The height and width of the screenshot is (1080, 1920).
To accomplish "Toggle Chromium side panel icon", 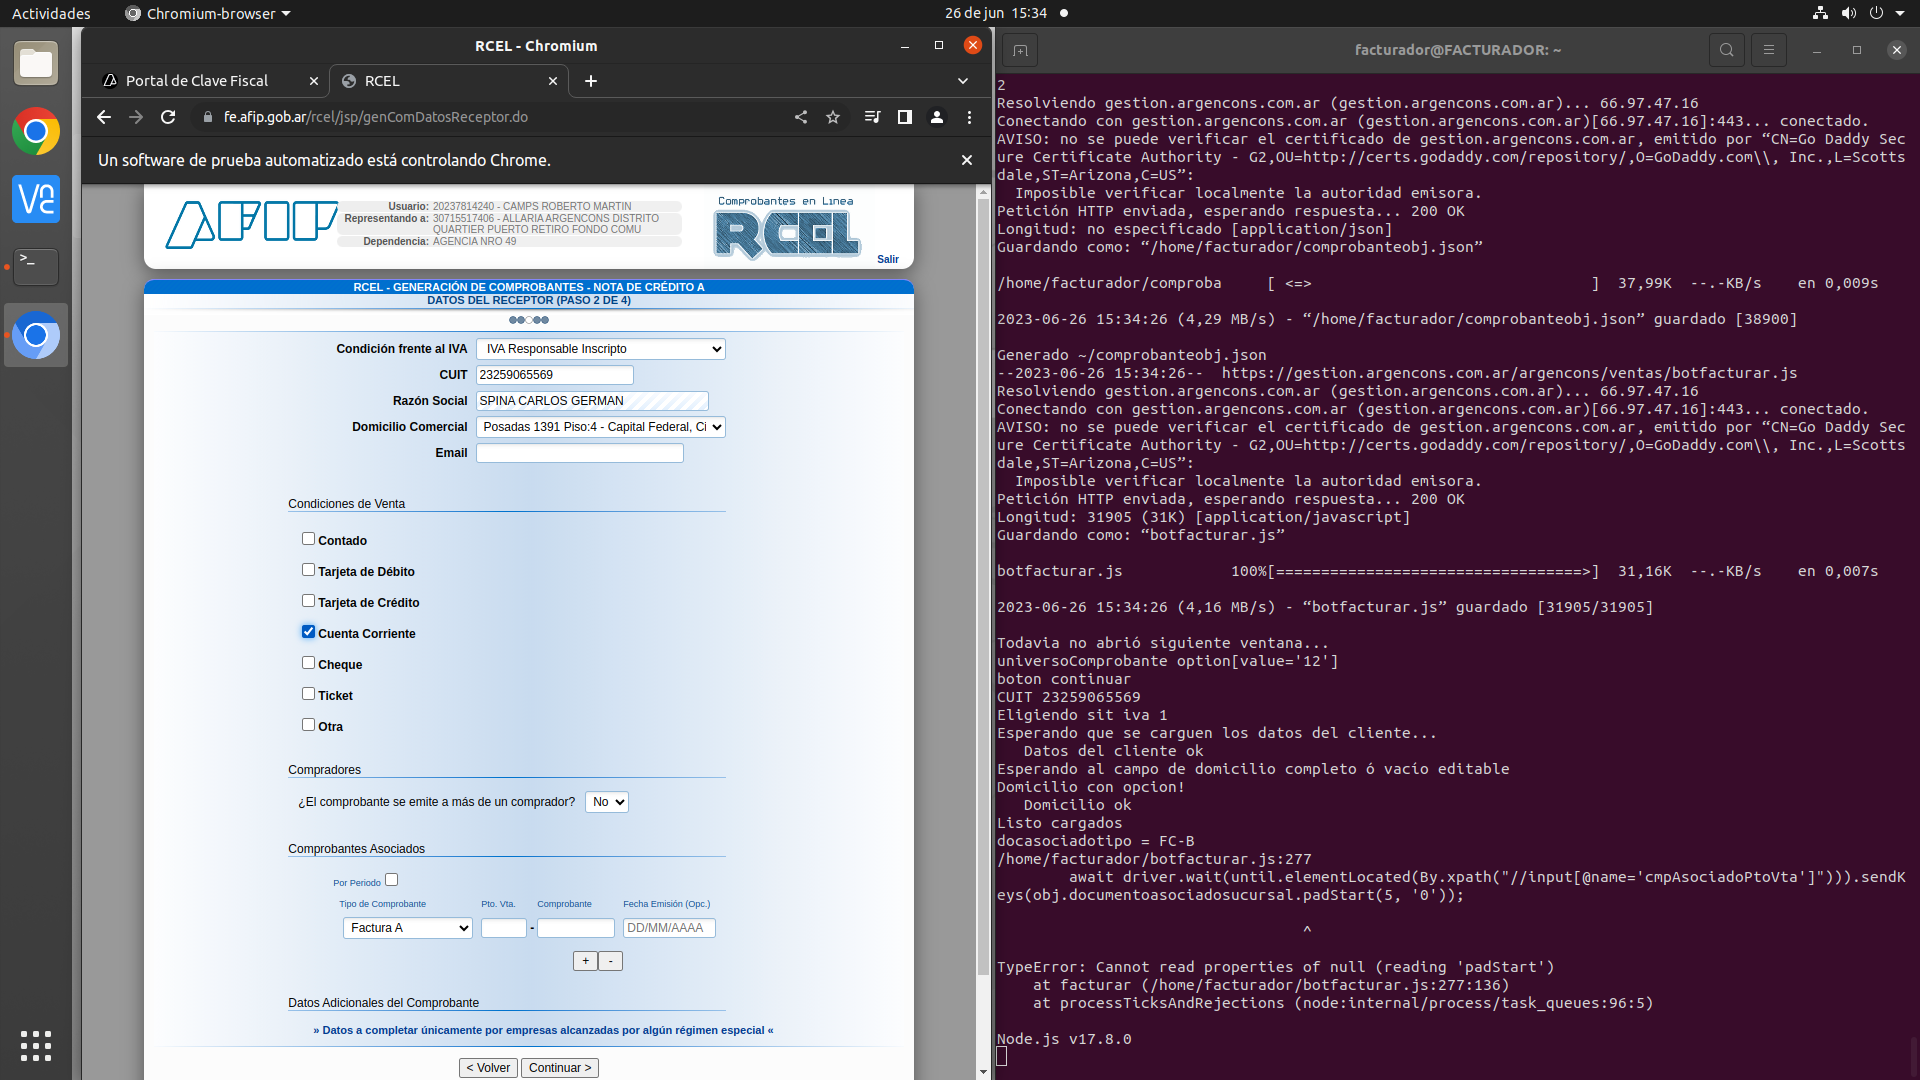I will 904,117.
